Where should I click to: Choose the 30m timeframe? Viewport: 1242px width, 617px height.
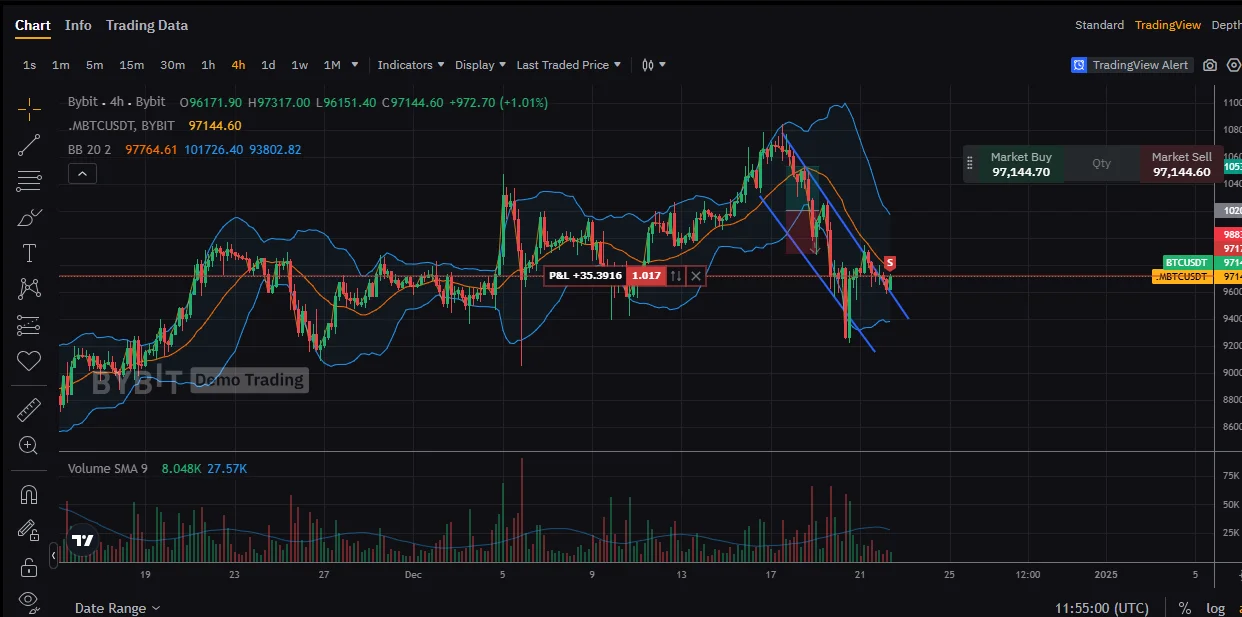tap(173, 65)
